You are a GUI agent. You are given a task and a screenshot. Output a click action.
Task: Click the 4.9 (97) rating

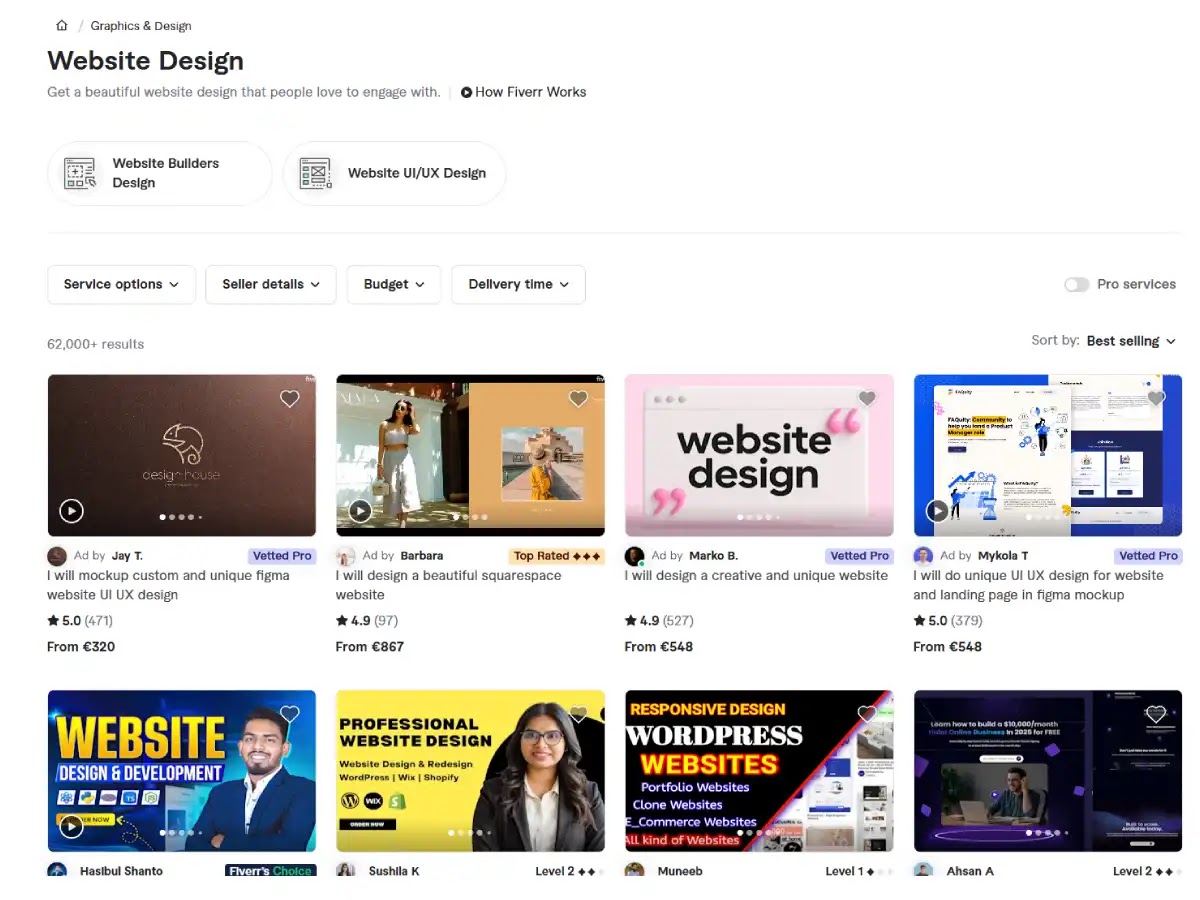click(x=367, y=621)
